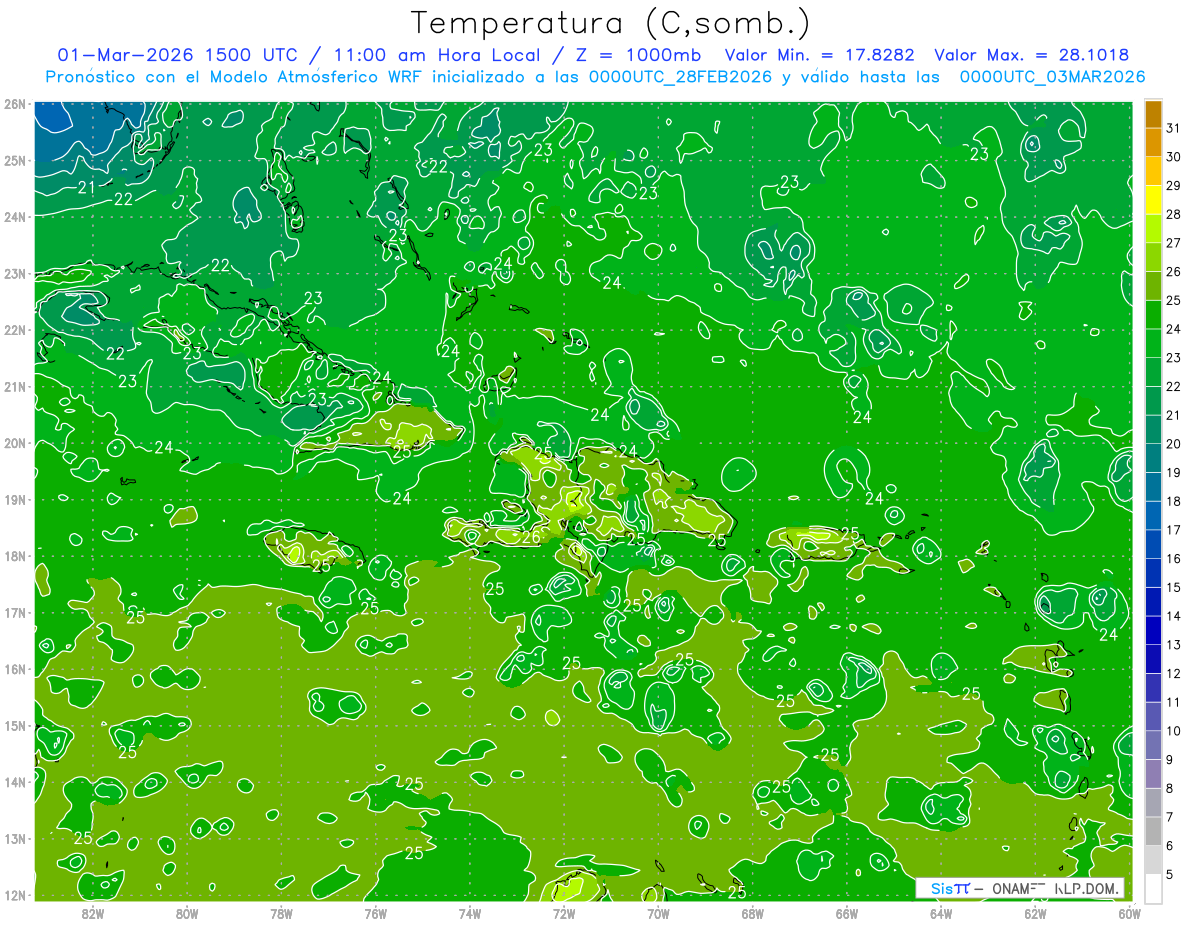Click the legend color band between 24 and 25
This screenshot has height=927, width=1200.
pos(1153,315)
